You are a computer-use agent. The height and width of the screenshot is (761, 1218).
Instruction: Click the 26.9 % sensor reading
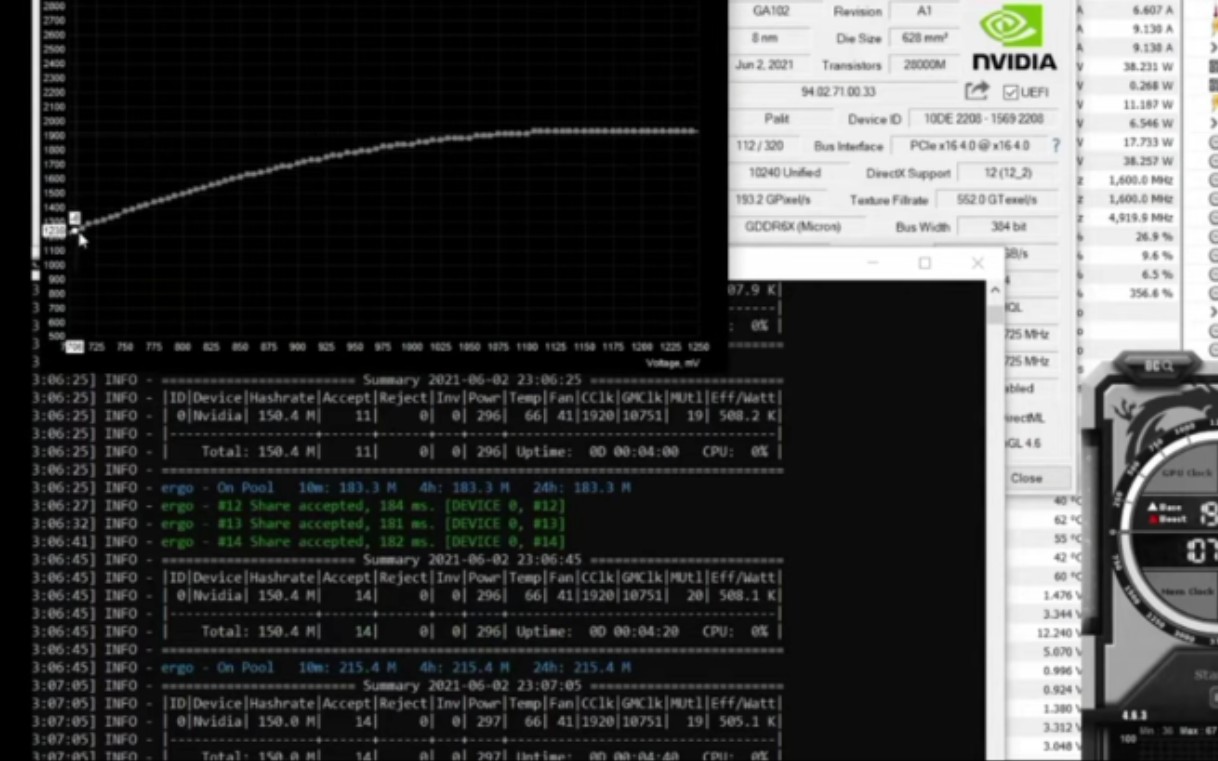pos(1154,237)
